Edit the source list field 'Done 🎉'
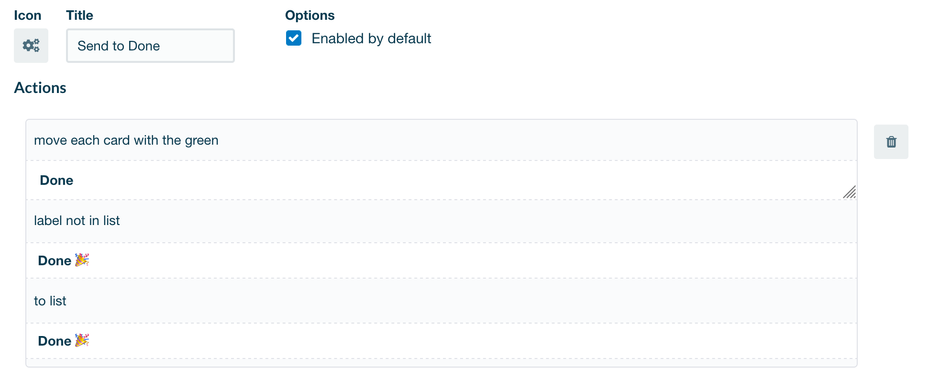 click(x=441, y=260)
